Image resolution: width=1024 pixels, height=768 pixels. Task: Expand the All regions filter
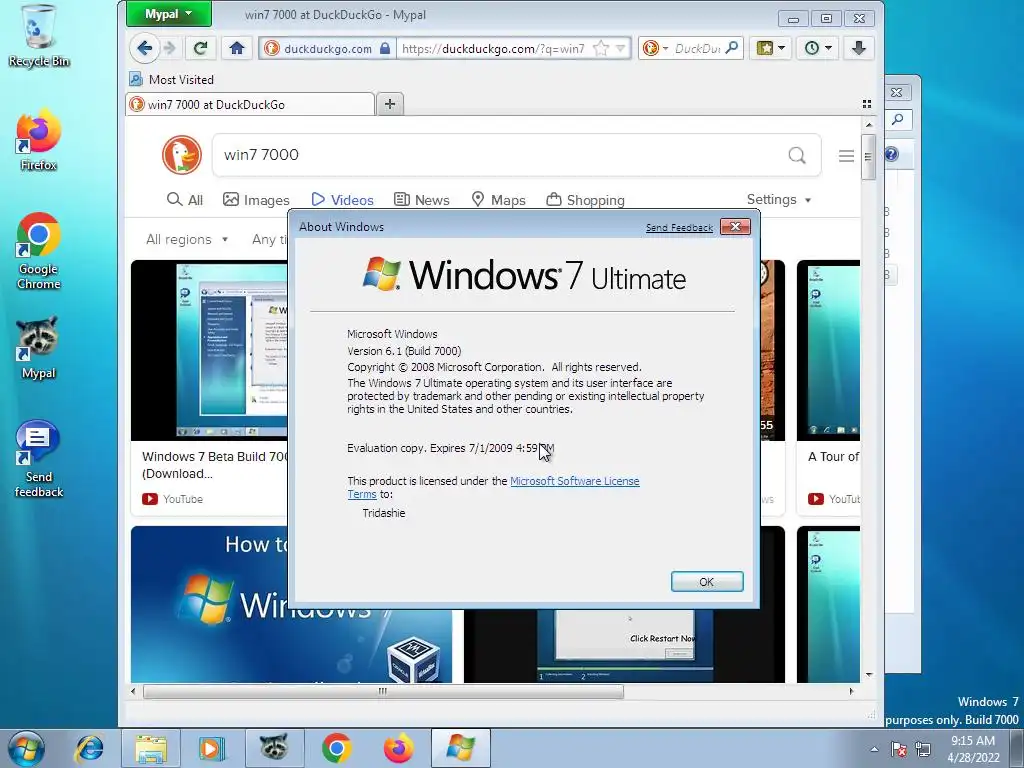click(187, 239)
